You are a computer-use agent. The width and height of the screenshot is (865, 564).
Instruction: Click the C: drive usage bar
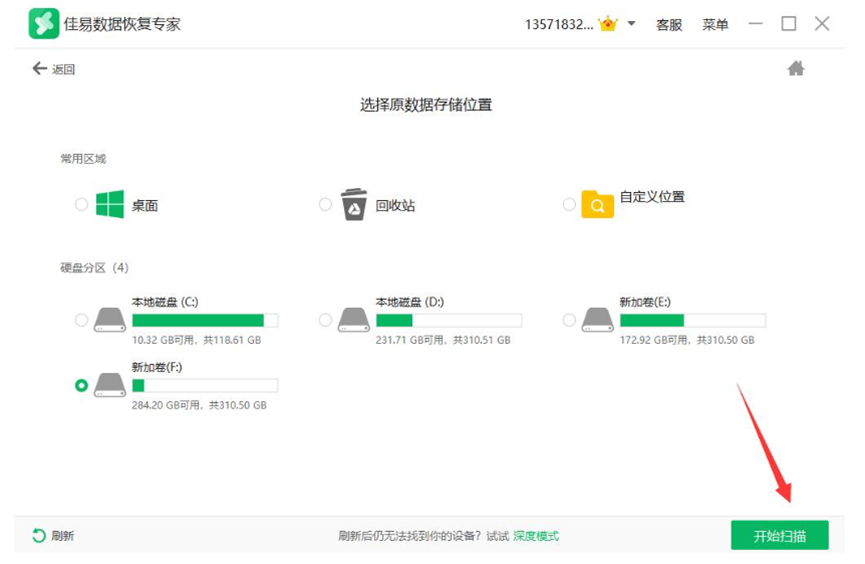pyautogui.click(x=204, y=320)
